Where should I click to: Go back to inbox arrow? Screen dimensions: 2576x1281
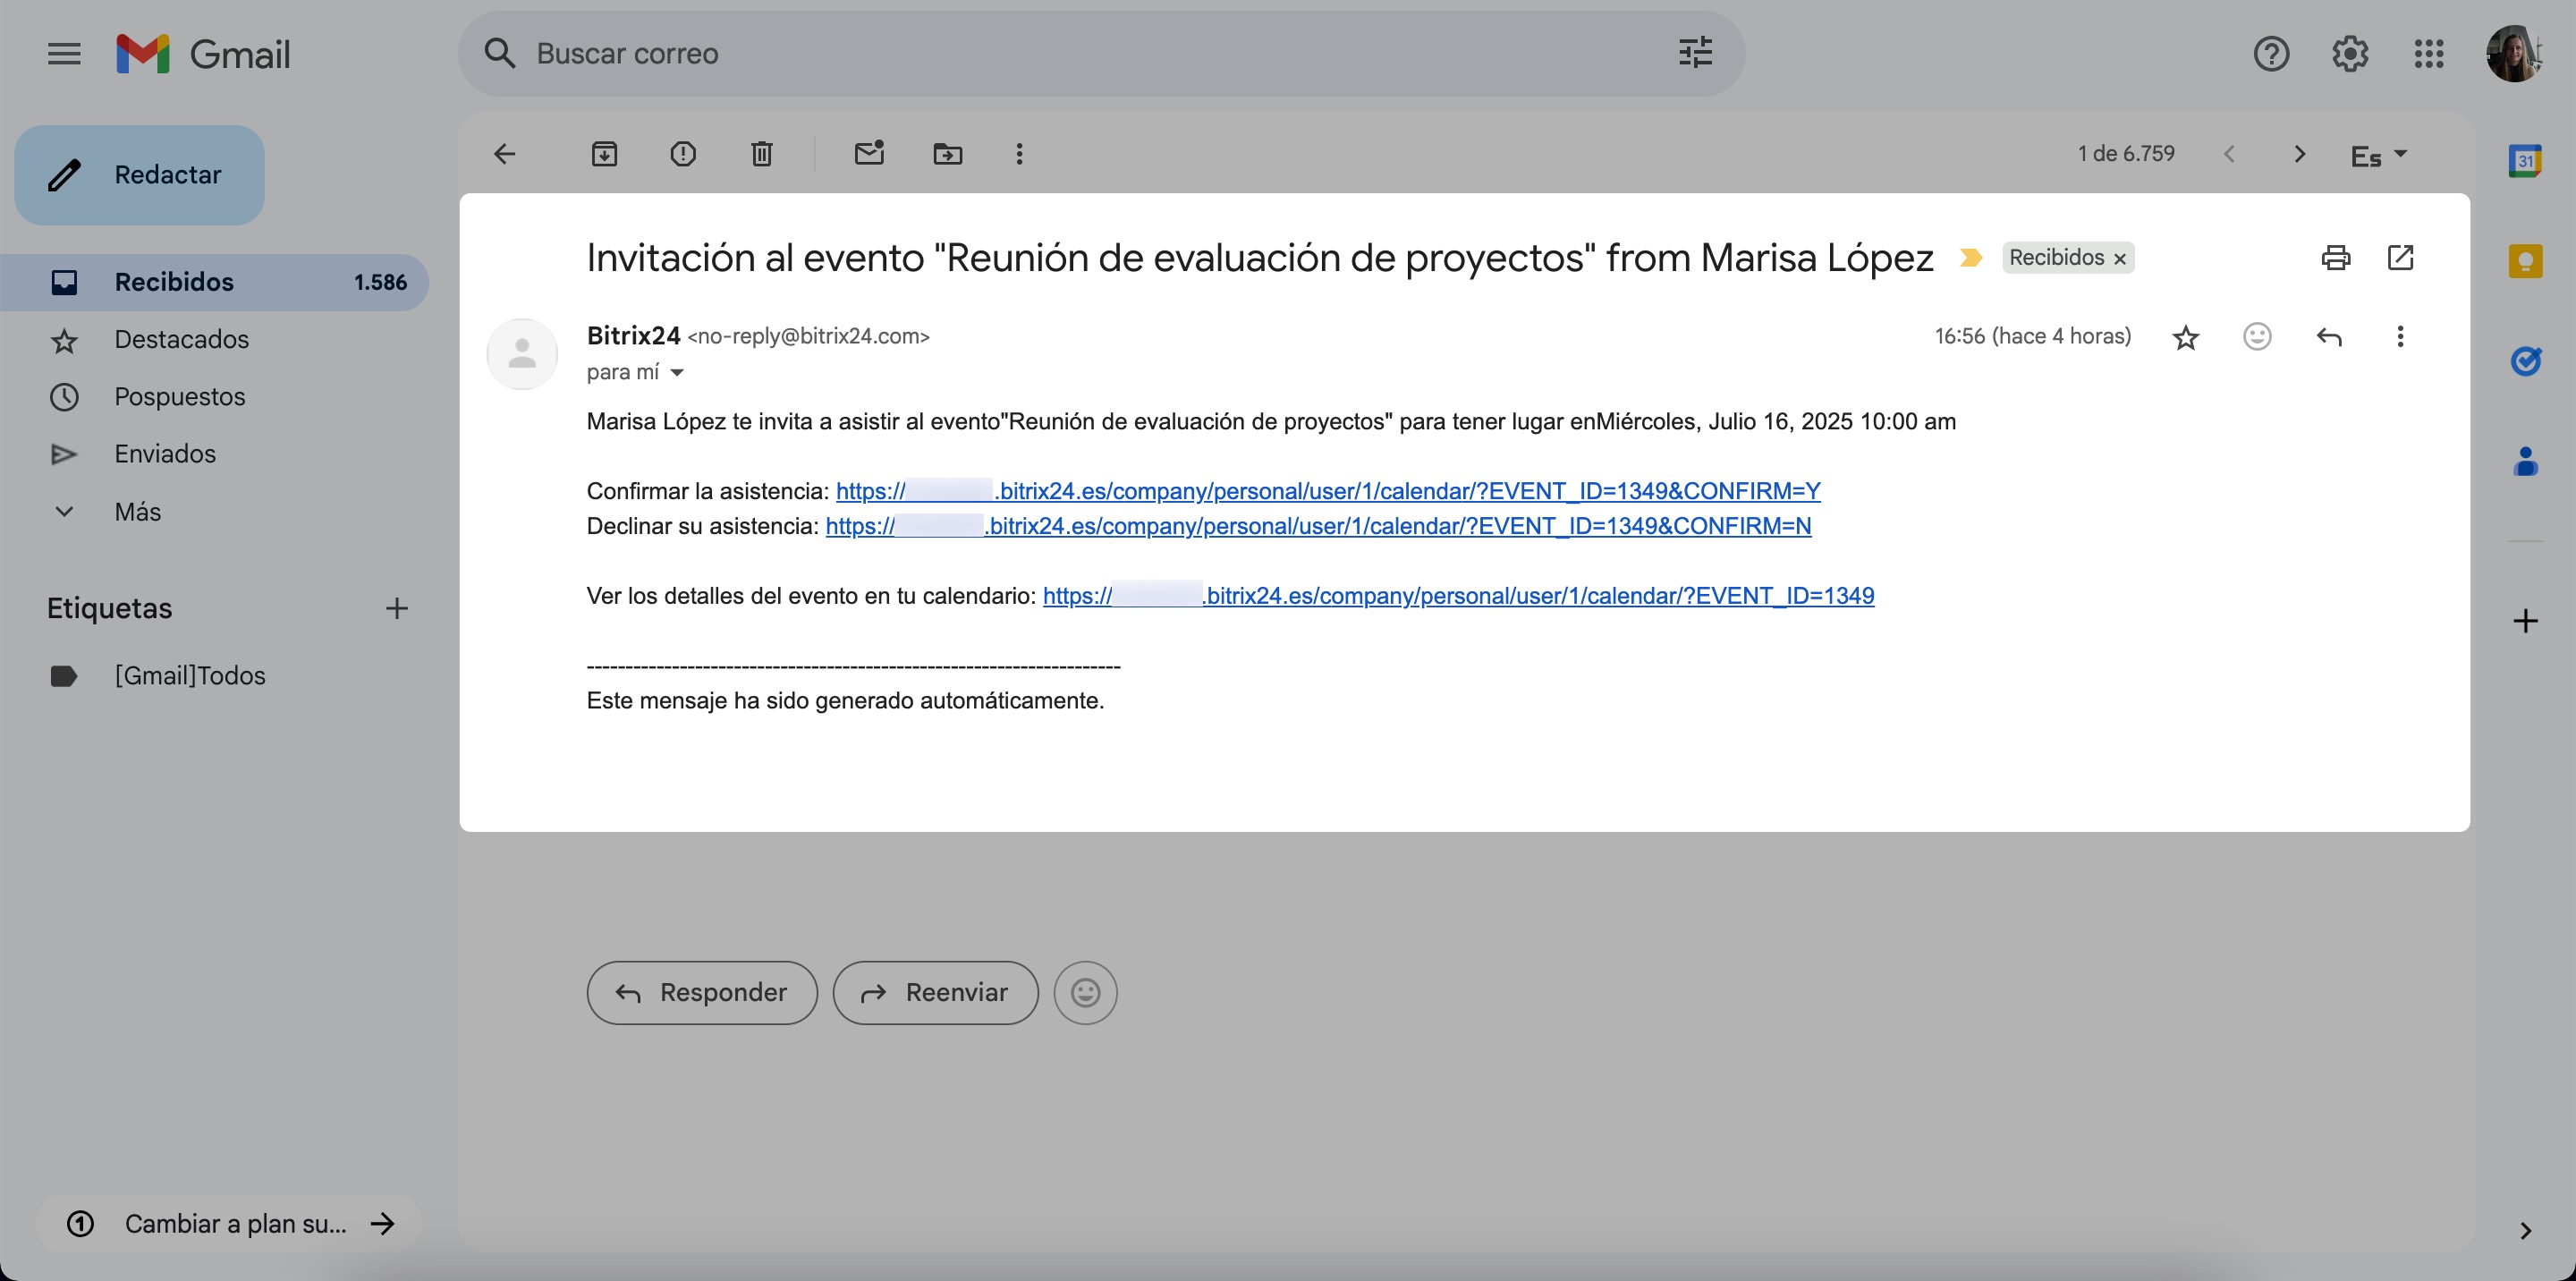tap(505, 154)
